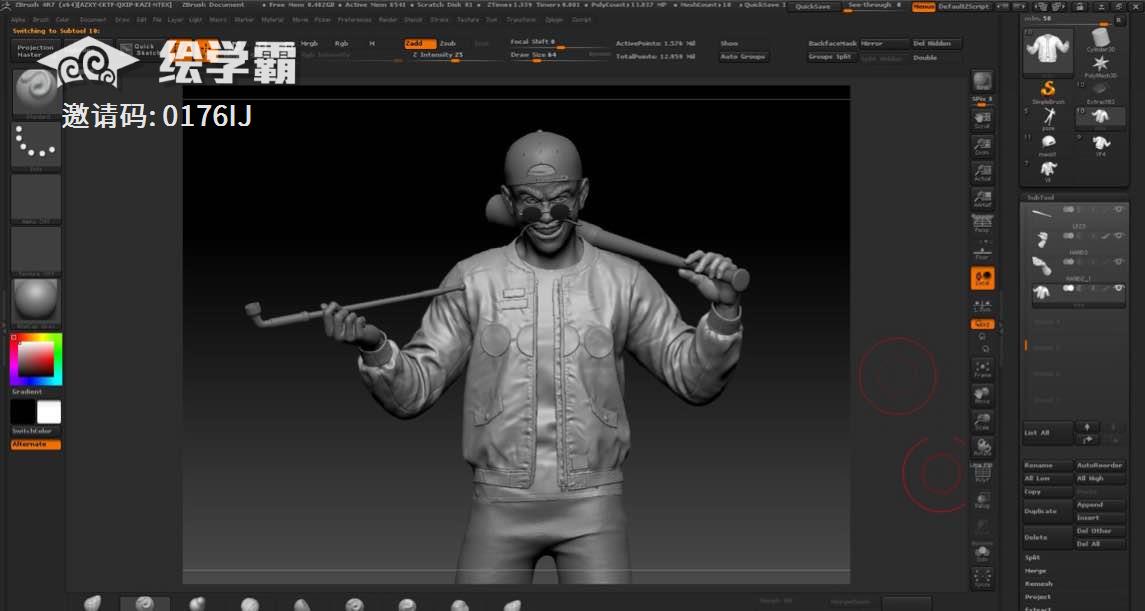
Task: Pick the SimpleBrush tool
Action: pos(1048,91)
